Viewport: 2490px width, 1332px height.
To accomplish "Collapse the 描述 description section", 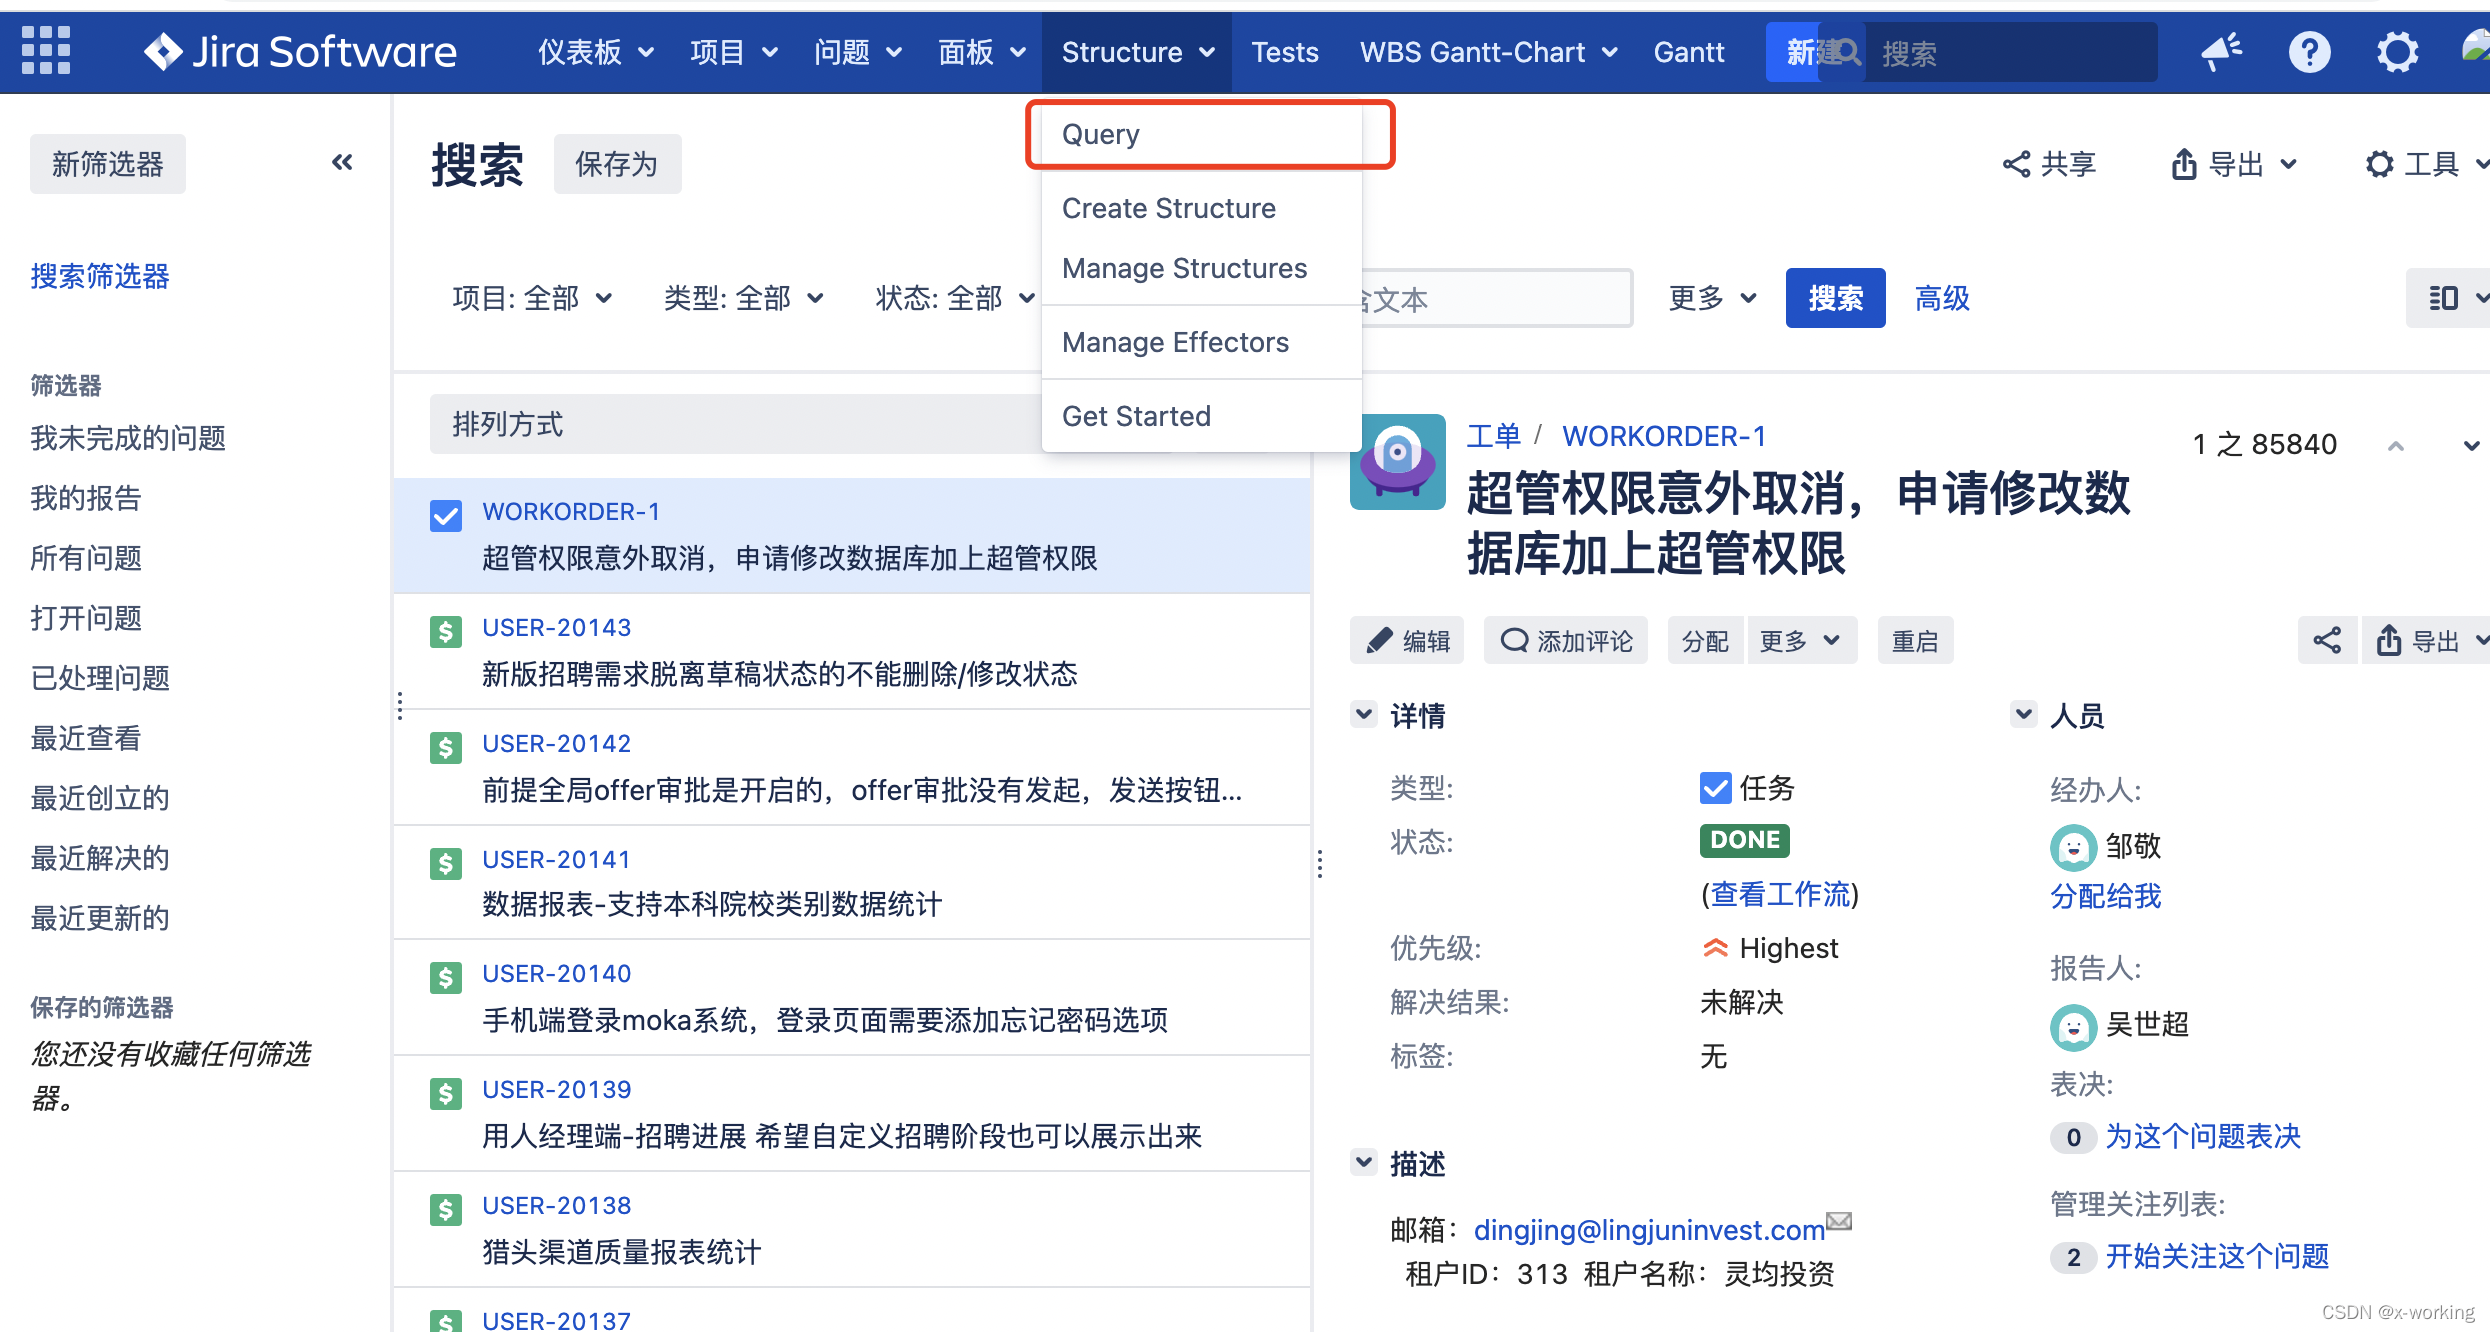I will click(x=1364, y=1163).
